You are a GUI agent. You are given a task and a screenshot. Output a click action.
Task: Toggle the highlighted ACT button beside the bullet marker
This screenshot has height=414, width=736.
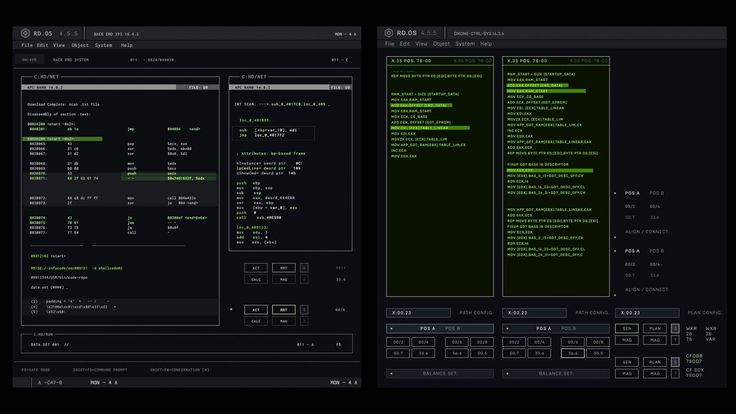click(254, 310)
